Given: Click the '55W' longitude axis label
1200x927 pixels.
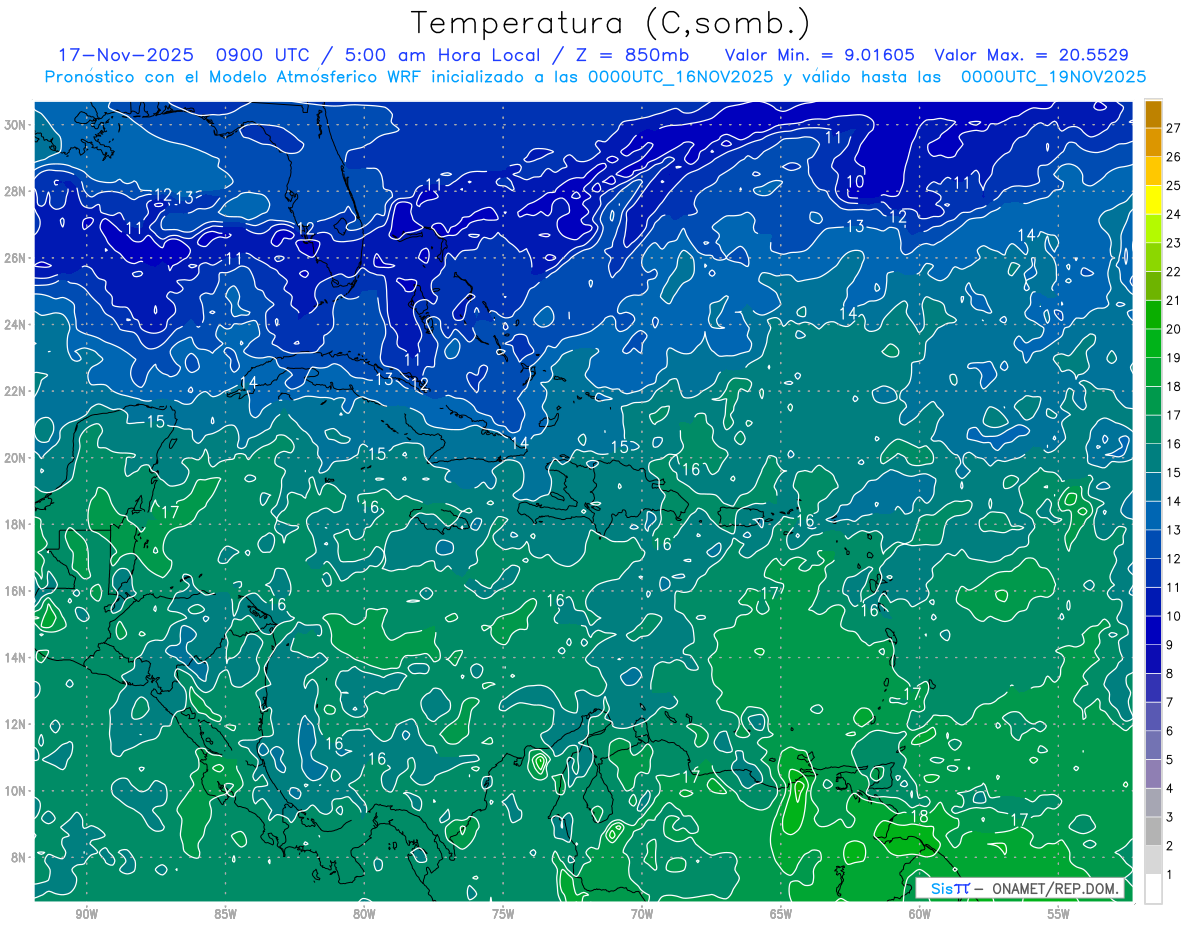Looking at the screenshot, I should 1059,914.
